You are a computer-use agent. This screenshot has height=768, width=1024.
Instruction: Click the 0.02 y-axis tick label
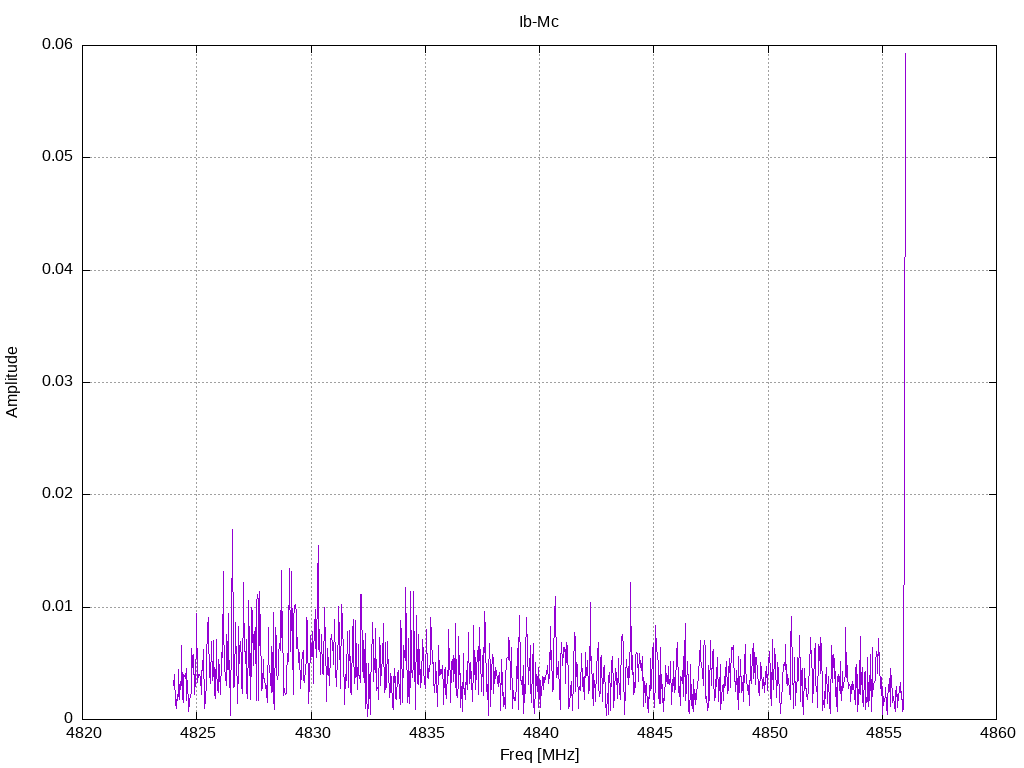[57, 494]
